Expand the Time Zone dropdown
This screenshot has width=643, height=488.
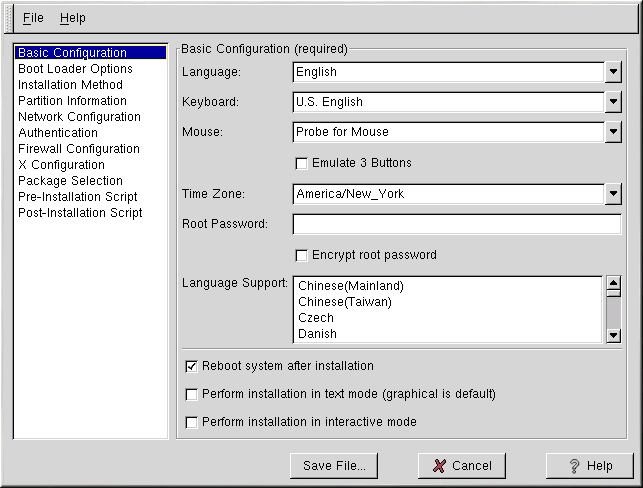[613, 194]
